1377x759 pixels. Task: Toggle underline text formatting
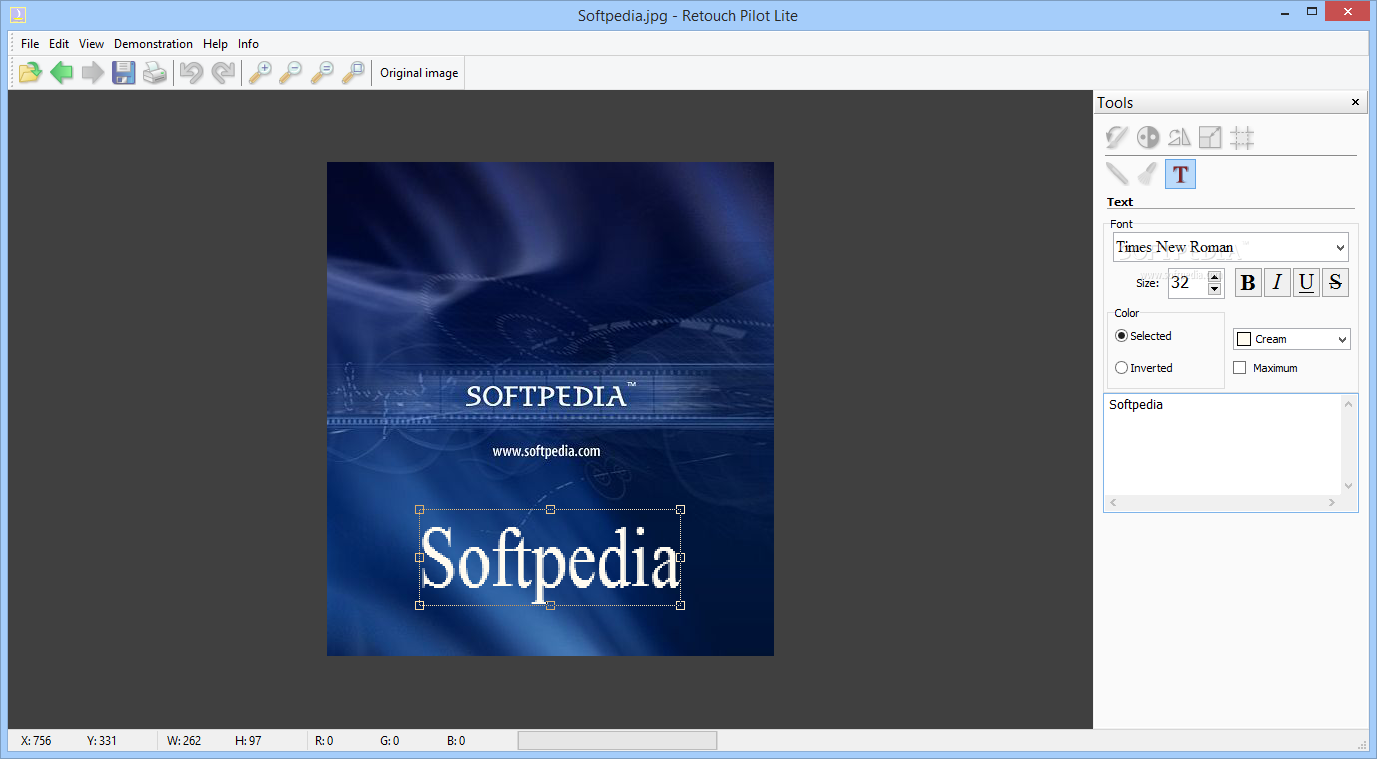1306,283
